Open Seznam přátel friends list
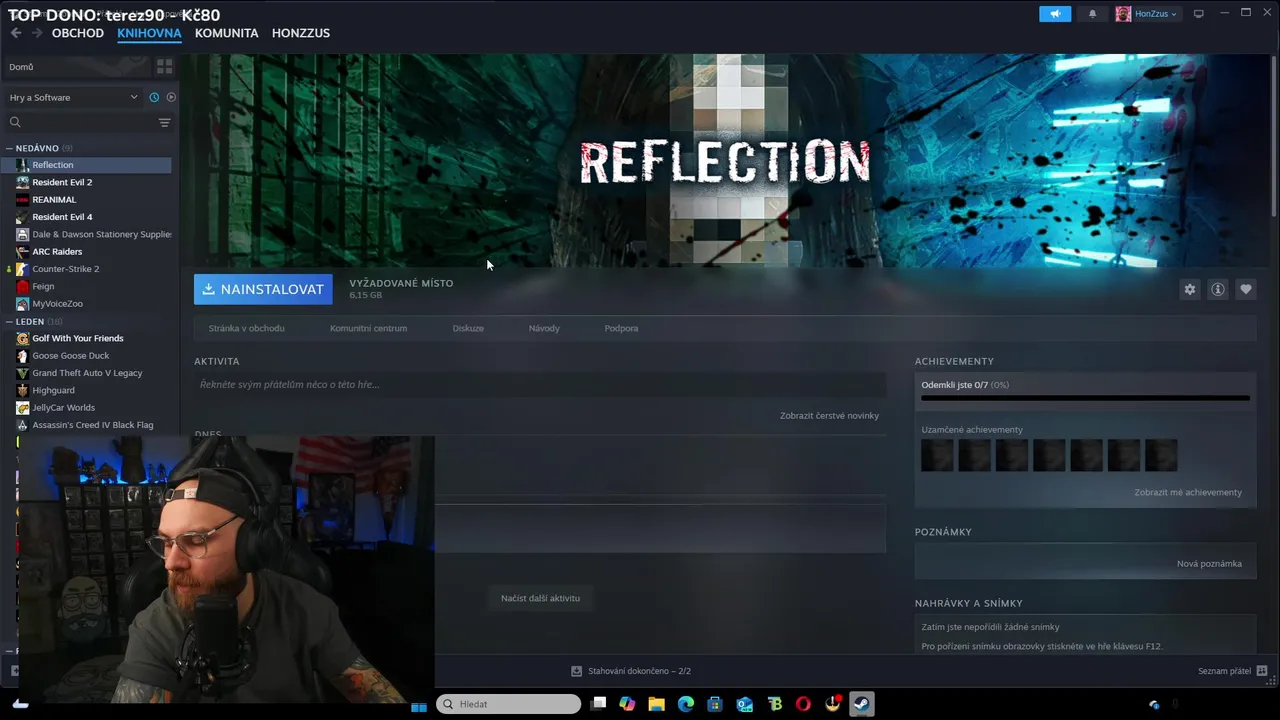This screenshot has height=720, width=1280. pyautogui.click(x=1232, y=671)
